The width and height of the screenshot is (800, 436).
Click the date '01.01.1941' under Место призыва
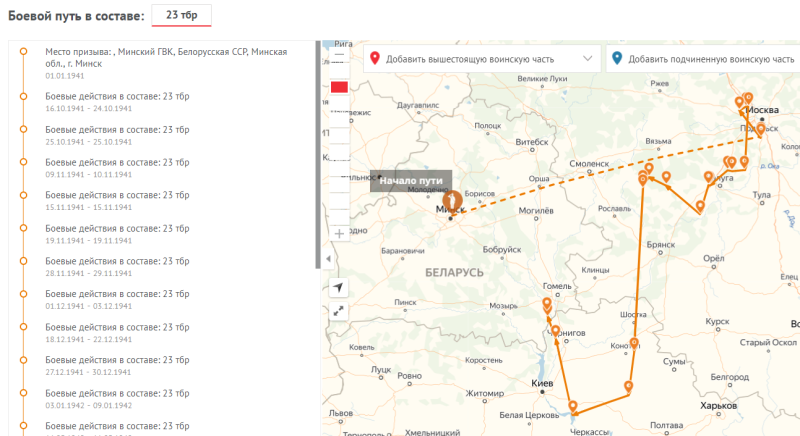[64, 76]
